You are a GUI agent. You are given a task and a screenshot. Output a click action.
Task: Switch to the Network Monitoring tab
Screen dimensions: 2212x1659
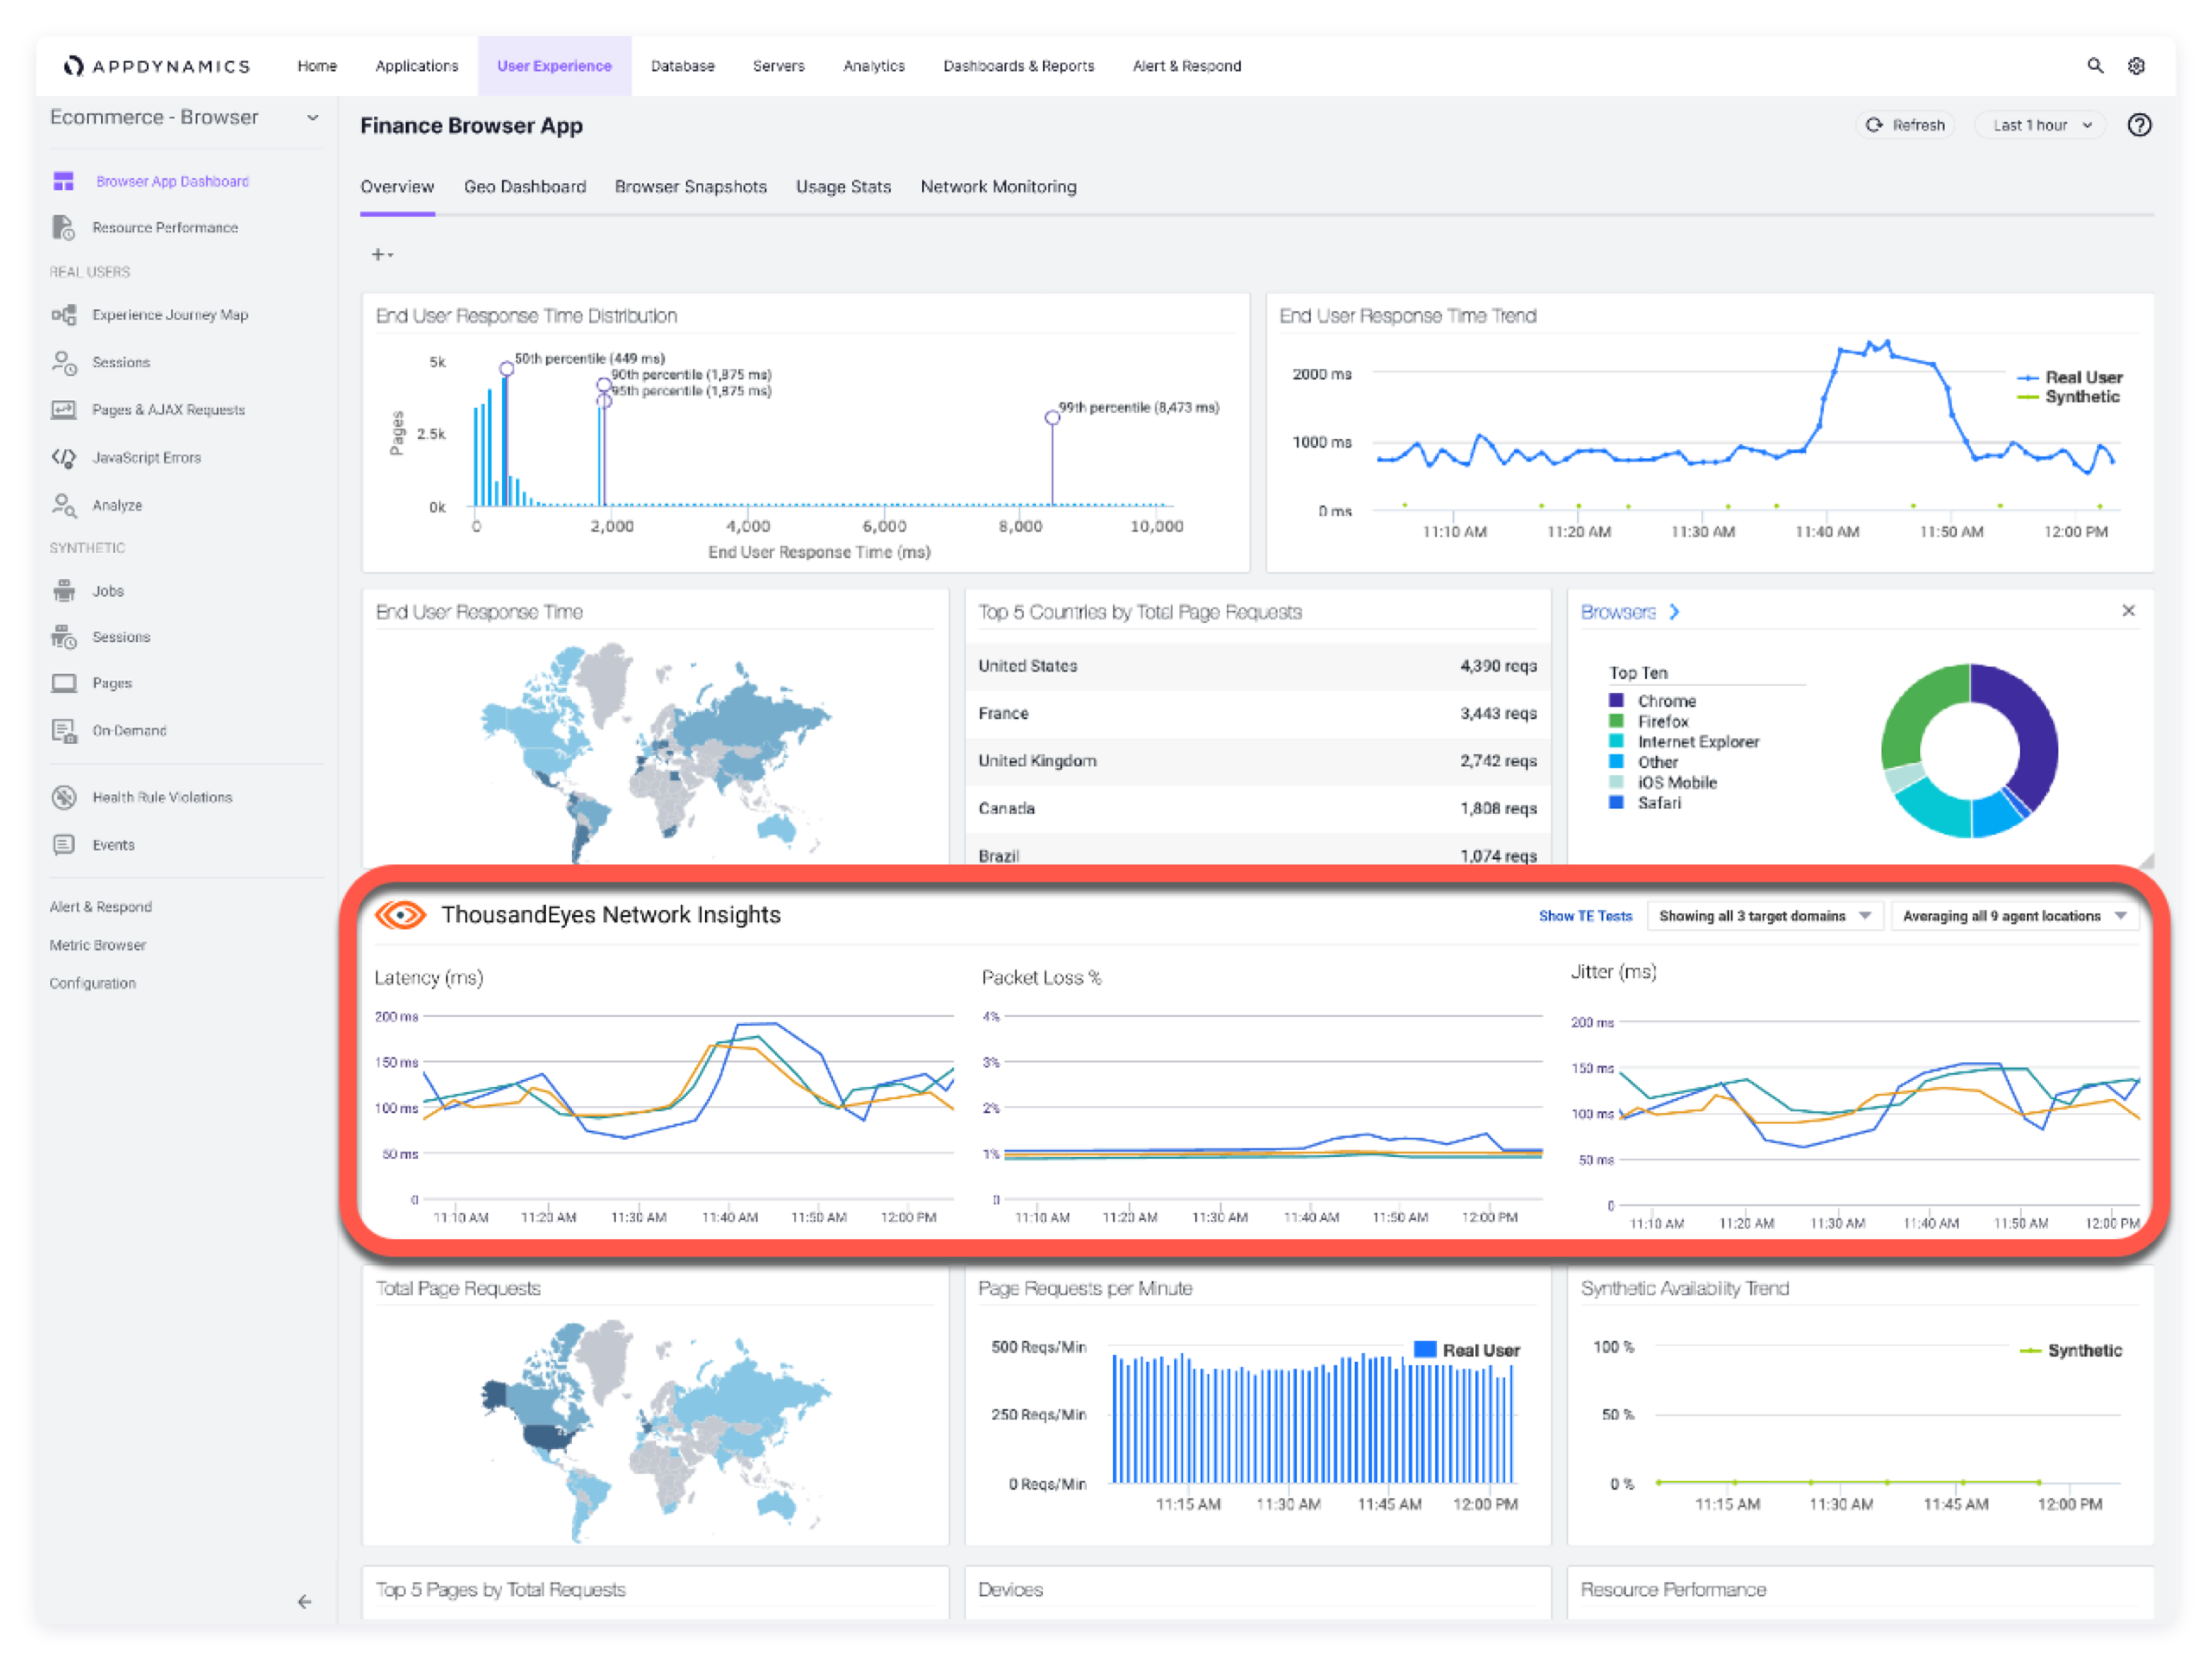click(x=999, y=187)
